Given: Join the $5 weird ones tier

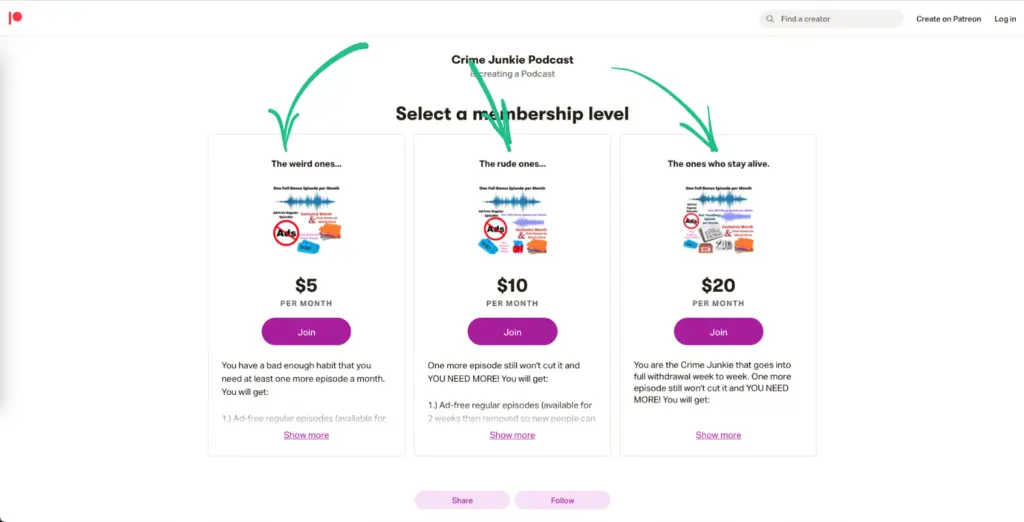Looking at the screenshot, I should pyautogui.click(x=306, y=332).
